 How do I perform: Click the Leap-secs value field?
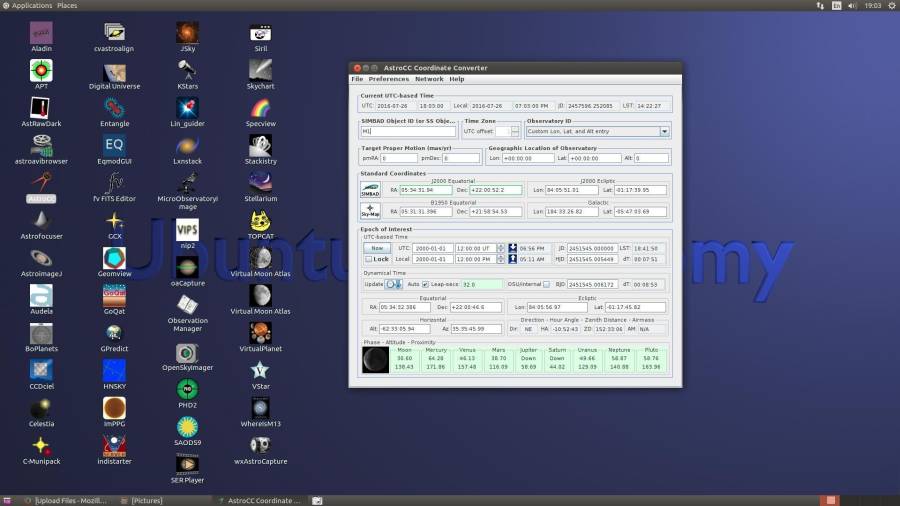(481, 284)
